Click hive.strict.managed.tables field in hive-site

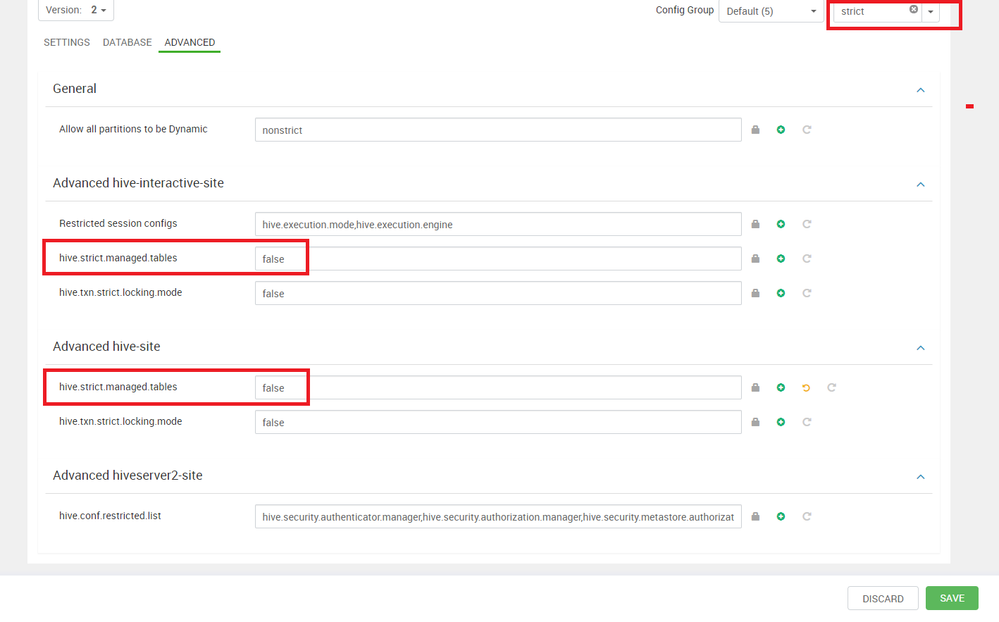pyautogui.click(x=498, y=387)
